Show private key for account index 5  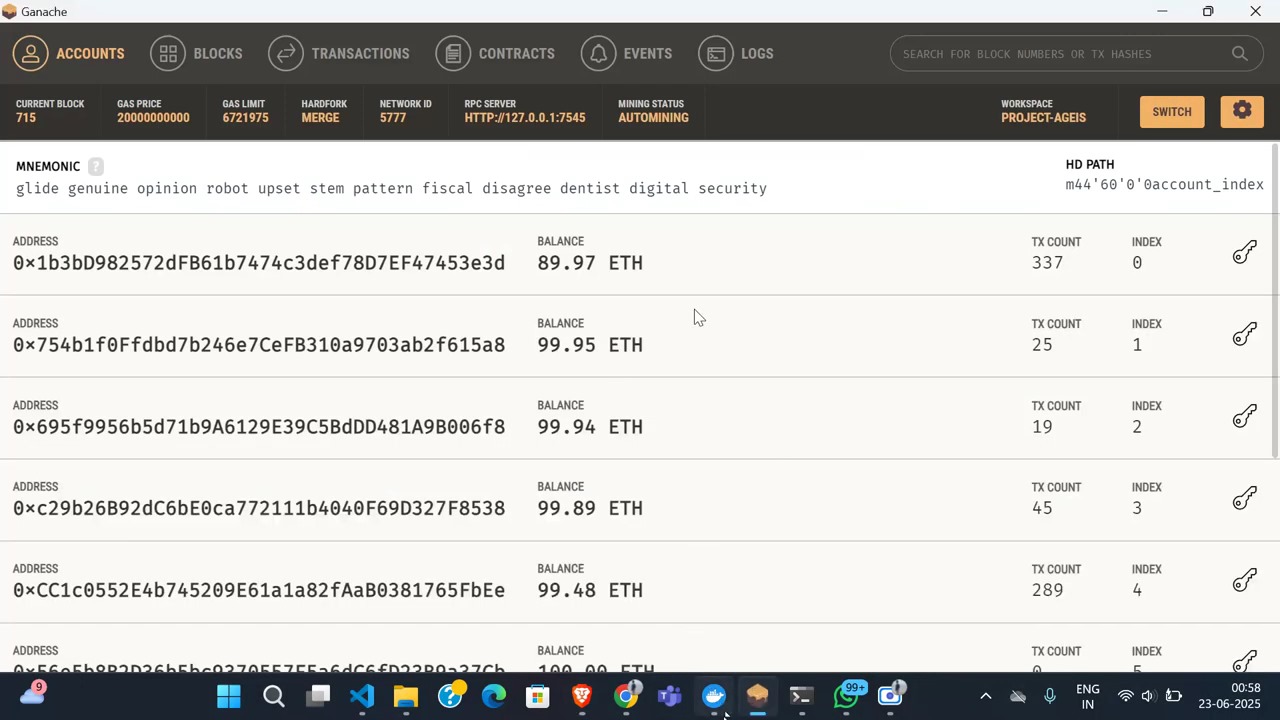(1244, 661)
